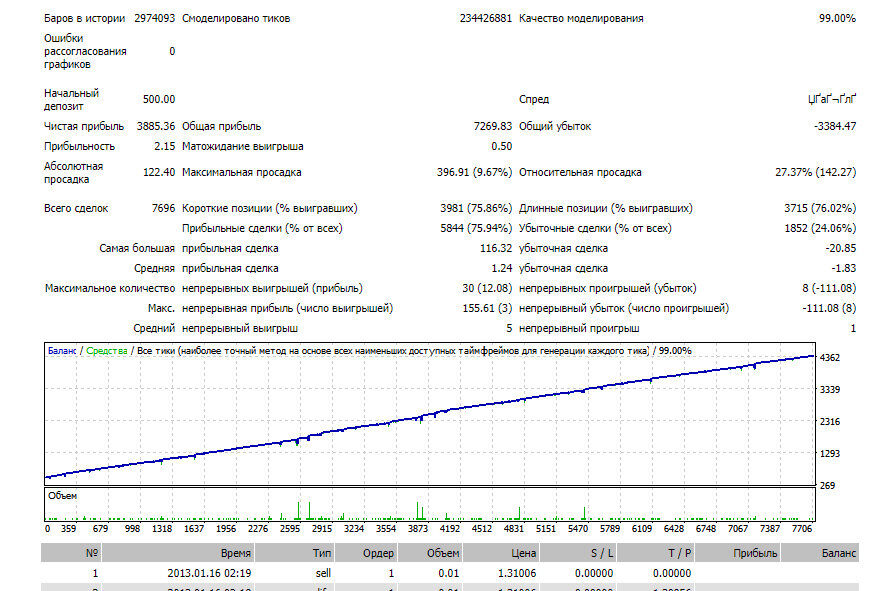This screenshot has height=591, width=874.
Task: Click the Время column header
Action: click(178, 553)
